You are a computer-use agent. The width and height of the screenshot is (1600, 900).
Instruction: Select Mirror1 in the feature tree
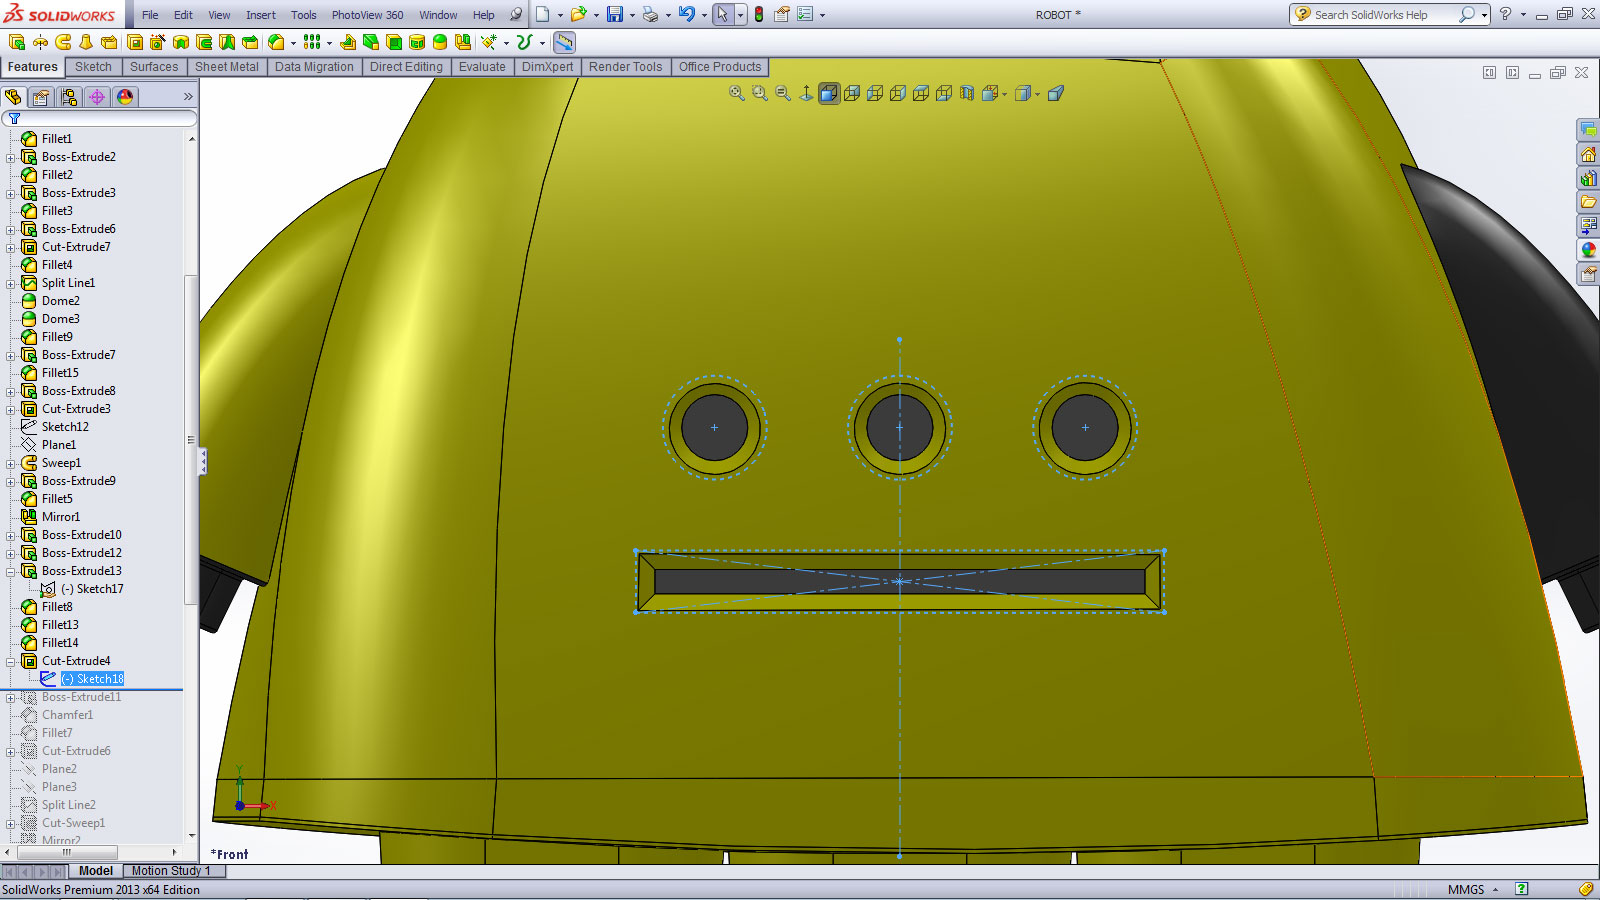[60, 517]
